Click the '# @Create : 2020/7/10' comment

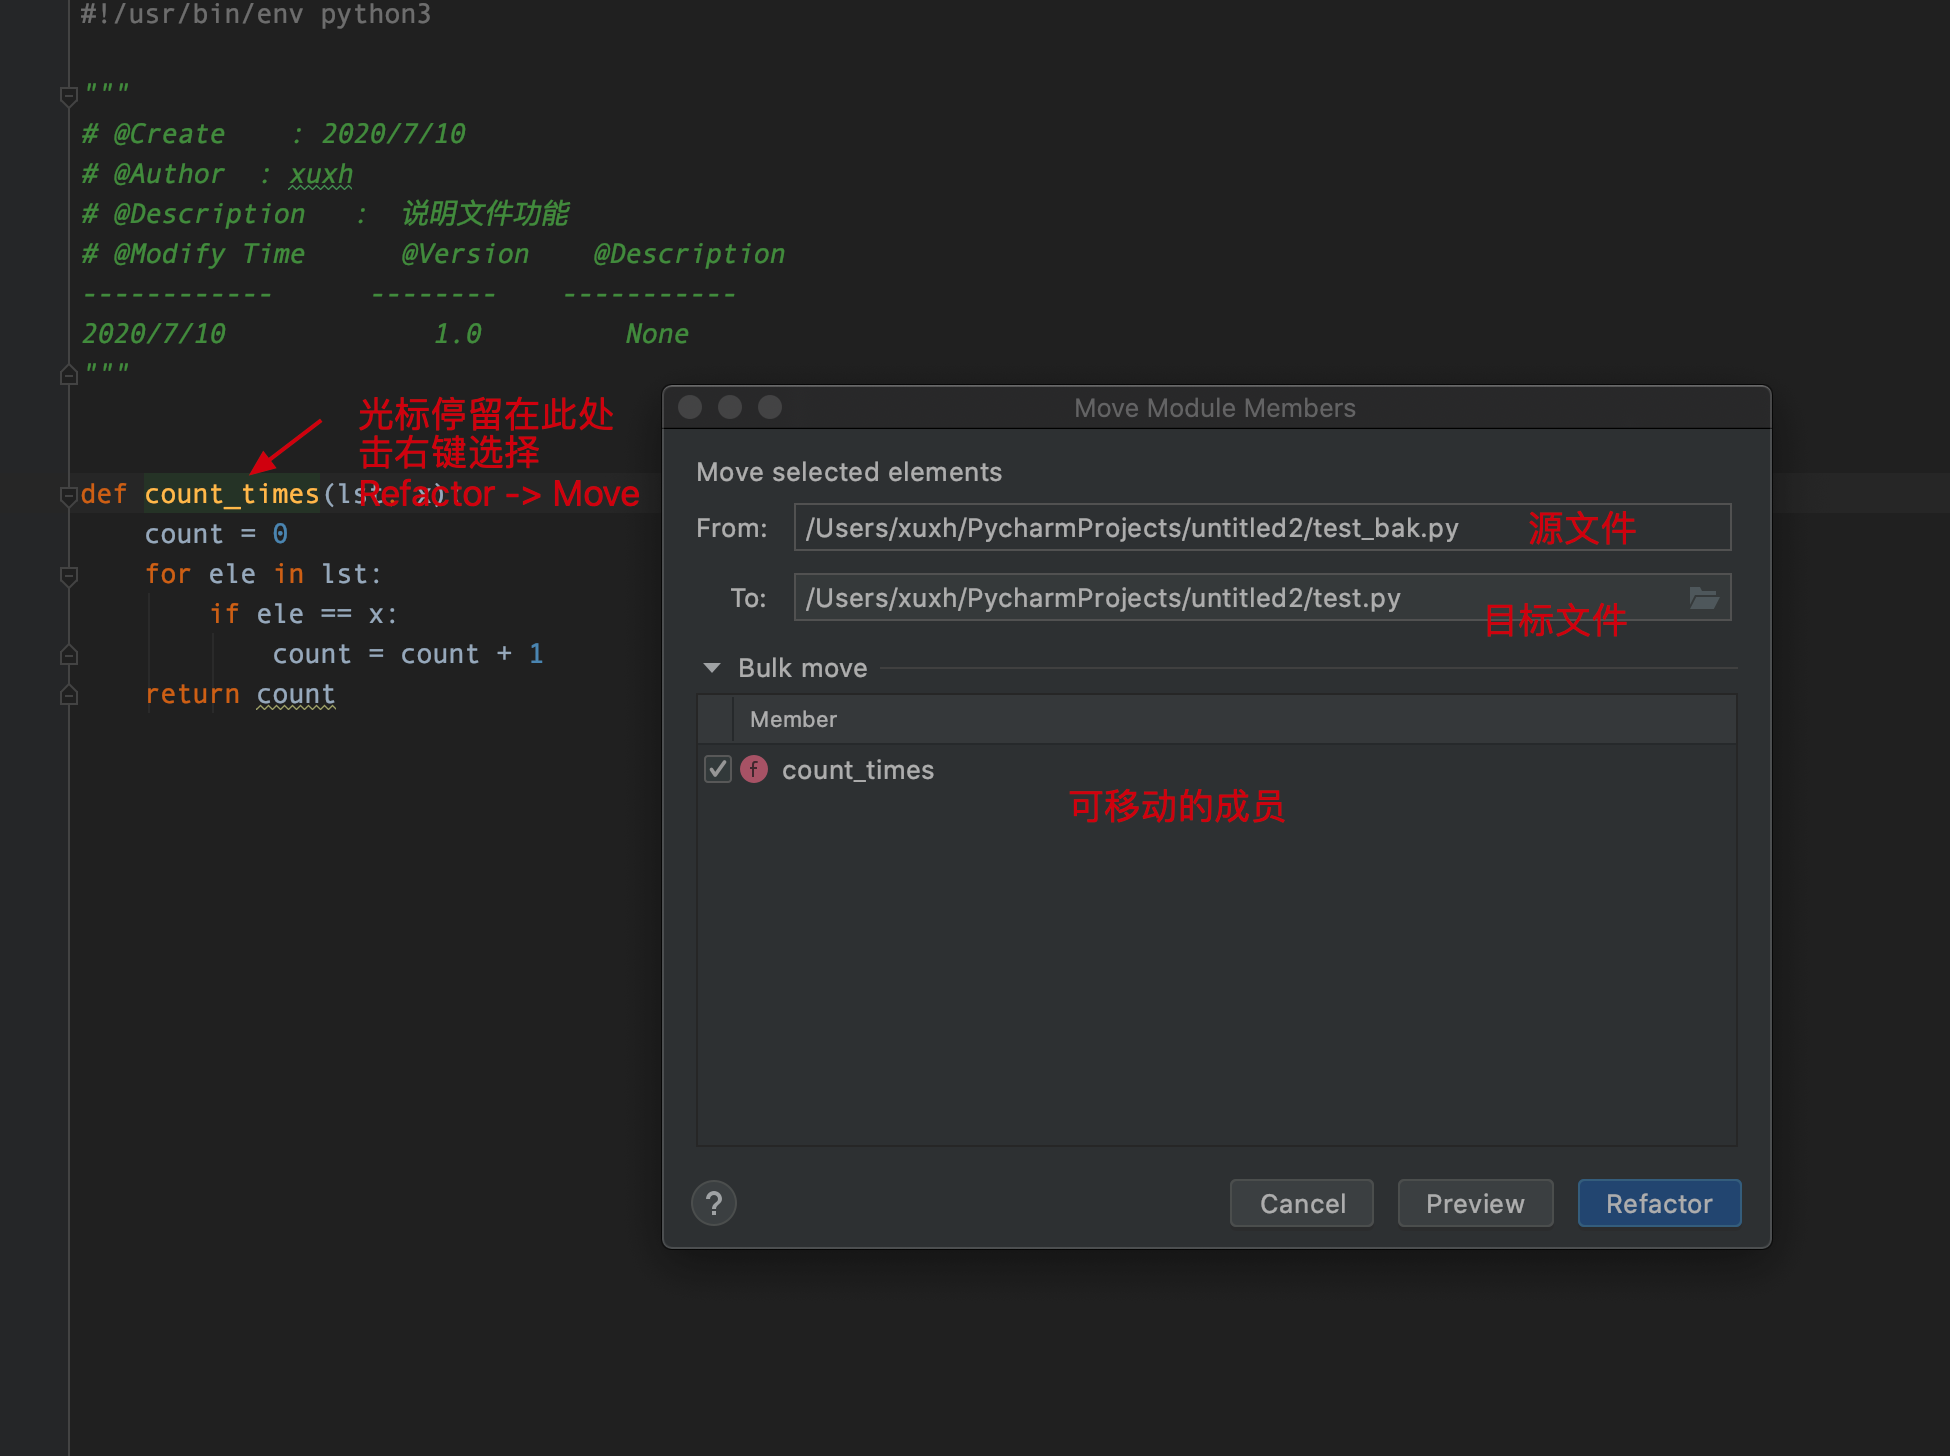click(274, 134)
